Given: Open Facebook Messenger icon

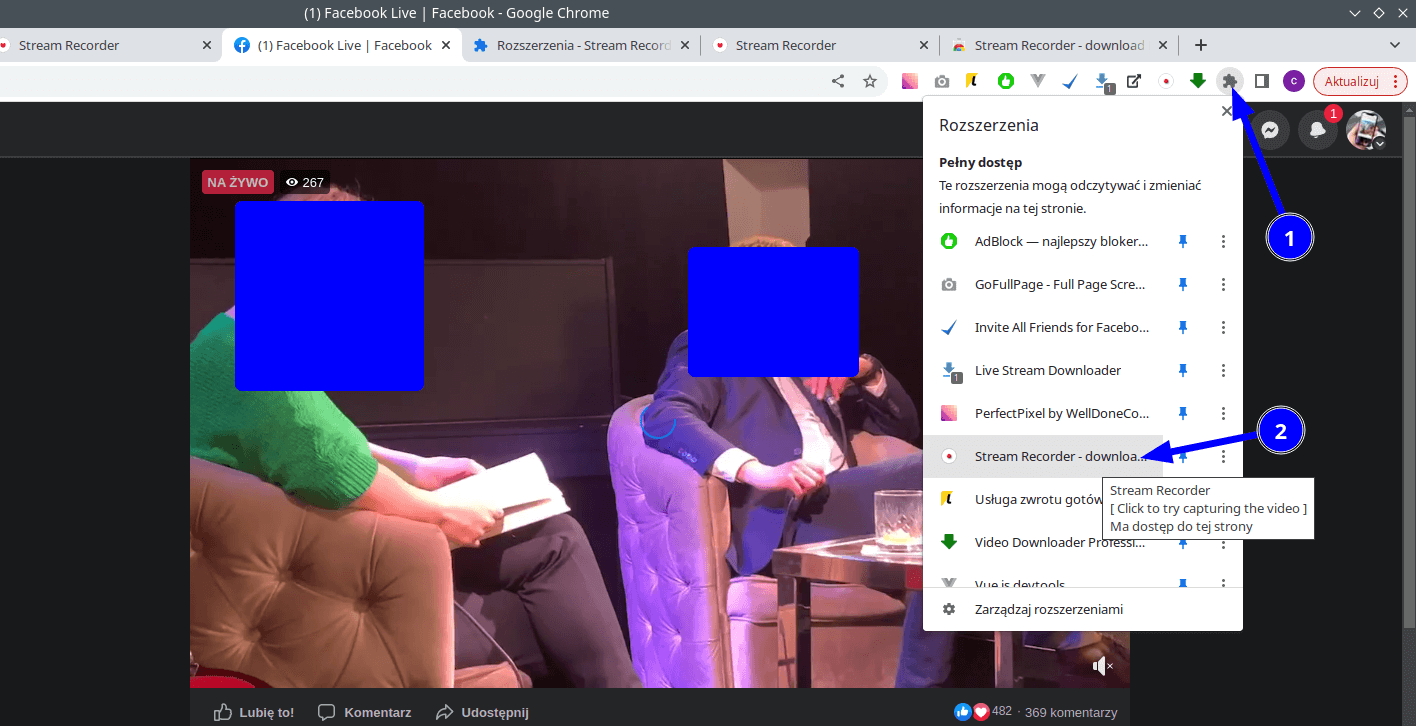Looking at the screenshot, I should click(x=1270, y=130).
